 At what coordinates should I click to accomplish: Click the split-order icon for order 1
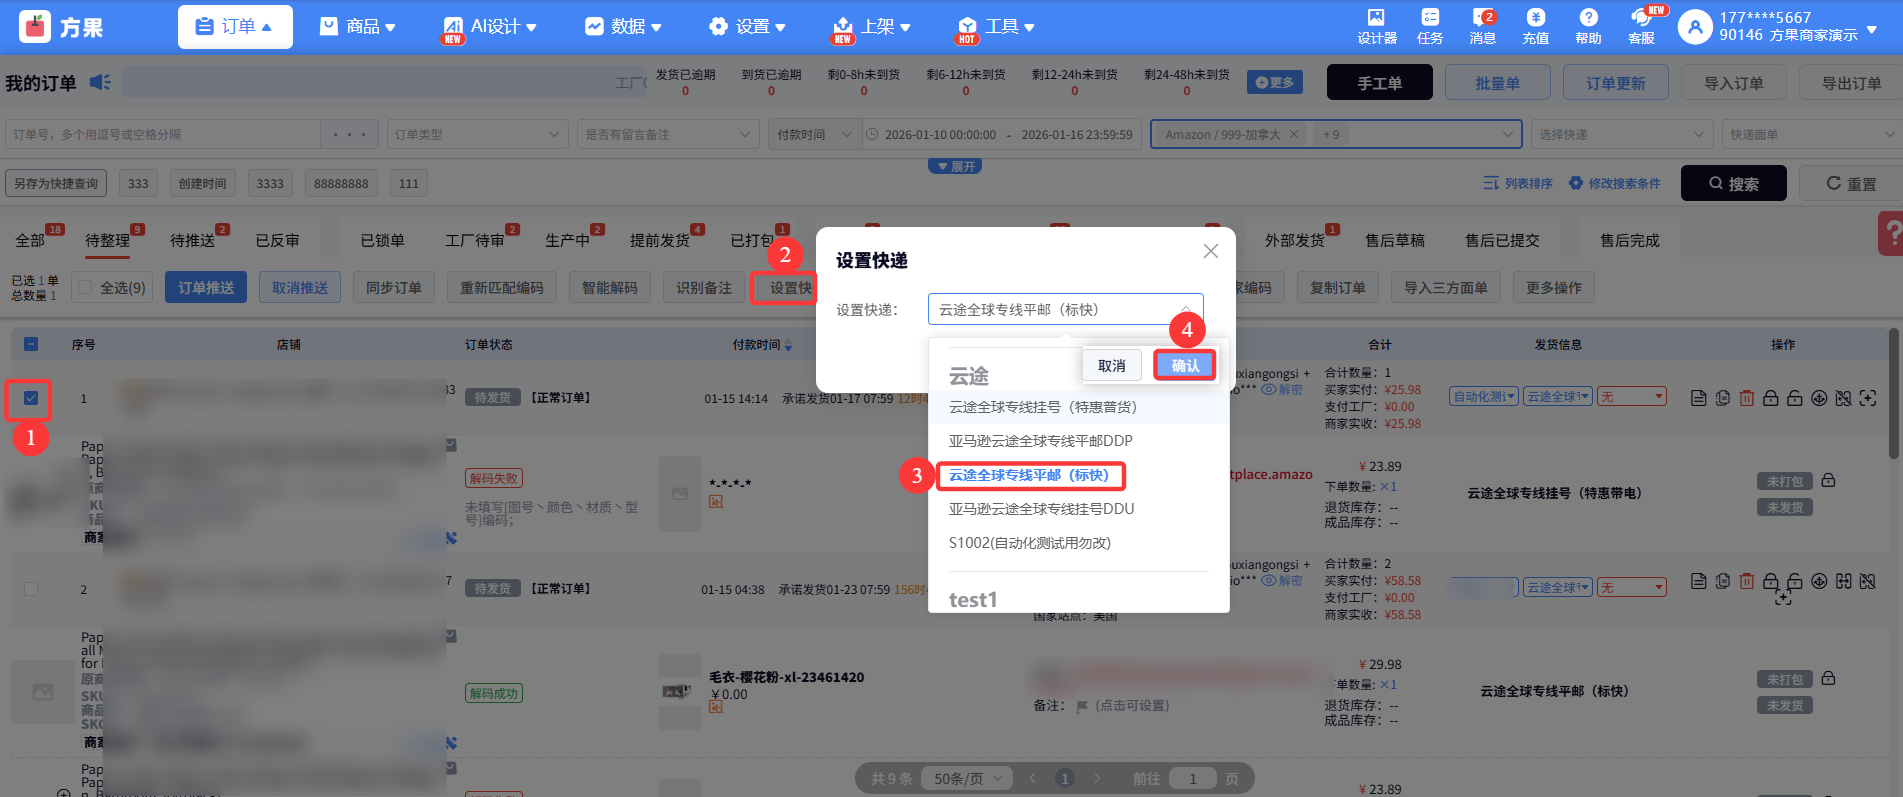[1843, 398]
